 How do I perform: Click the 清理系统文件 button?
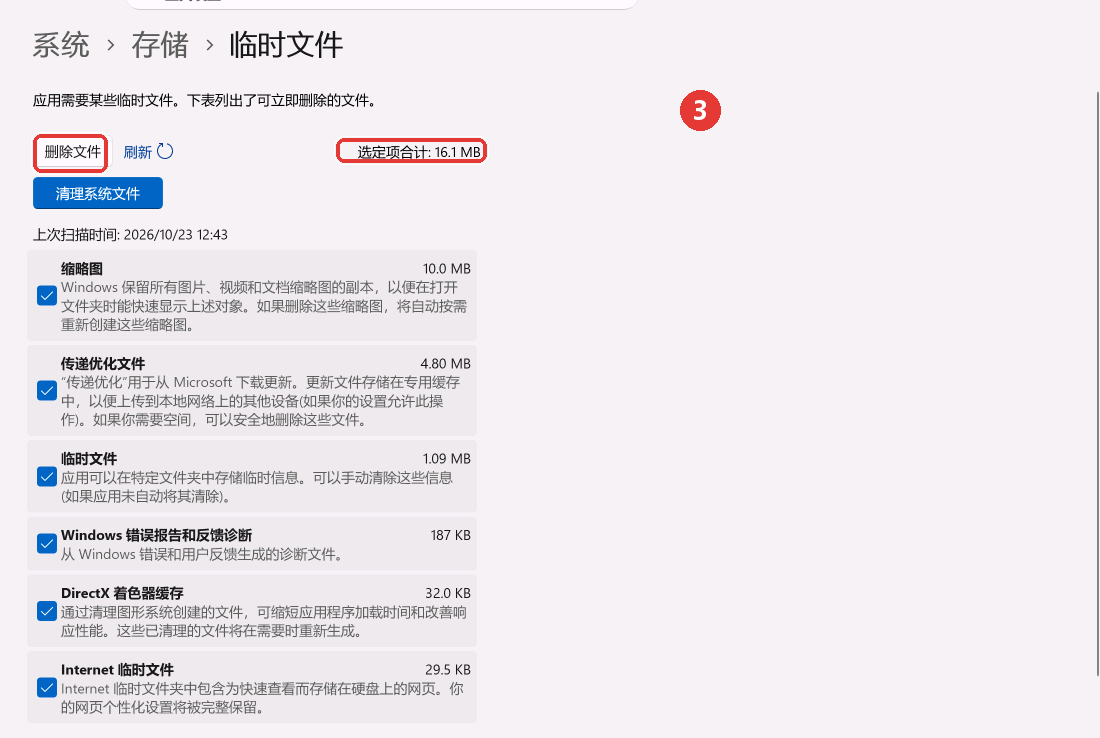98,193
